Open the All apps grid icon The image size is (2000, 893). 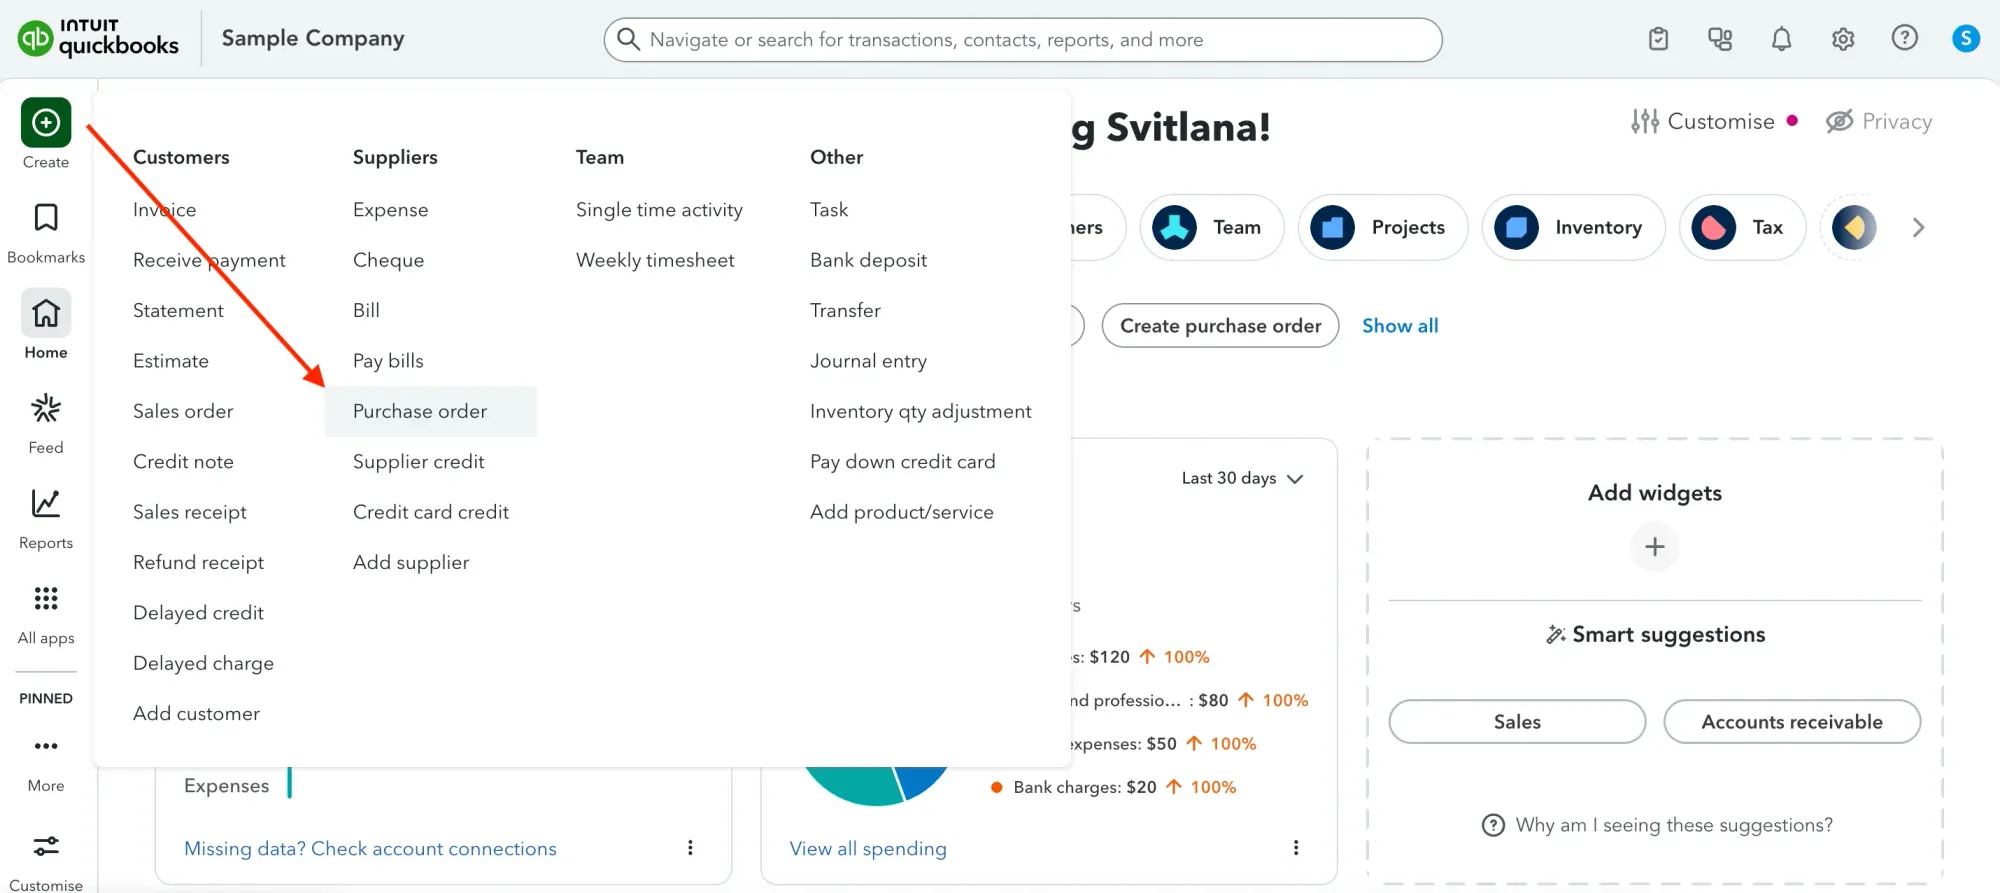tap(46, 599)
